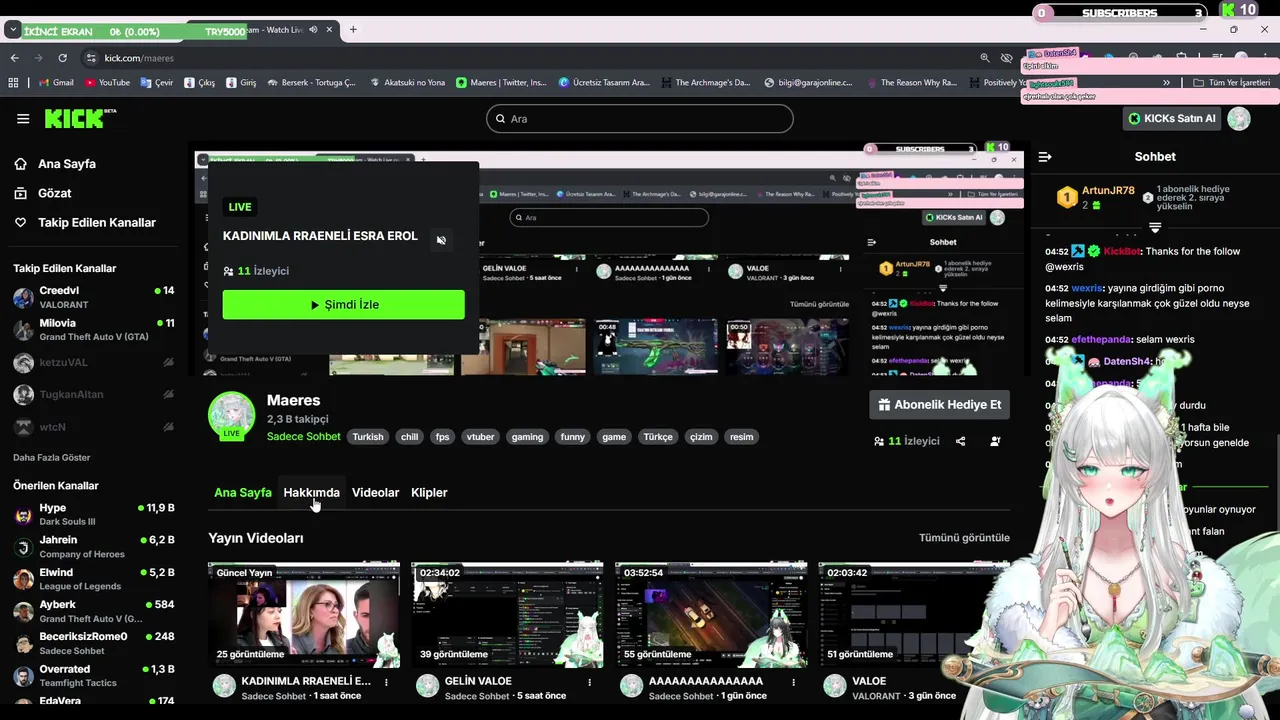Click the green Şimdi İzle button

343,305
